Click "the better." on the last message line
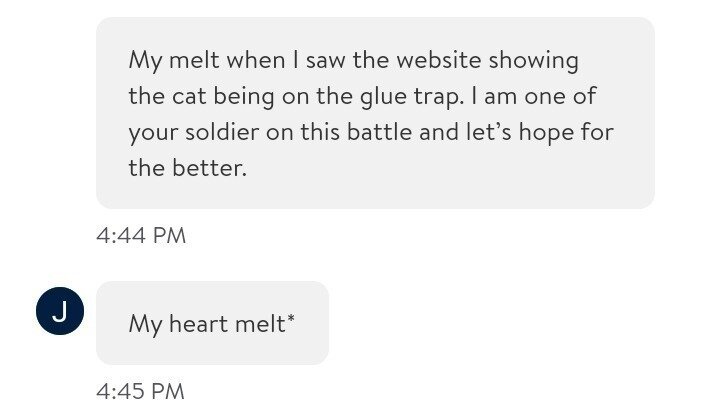This screenshot has height=405, width=720. pos(187,168)
